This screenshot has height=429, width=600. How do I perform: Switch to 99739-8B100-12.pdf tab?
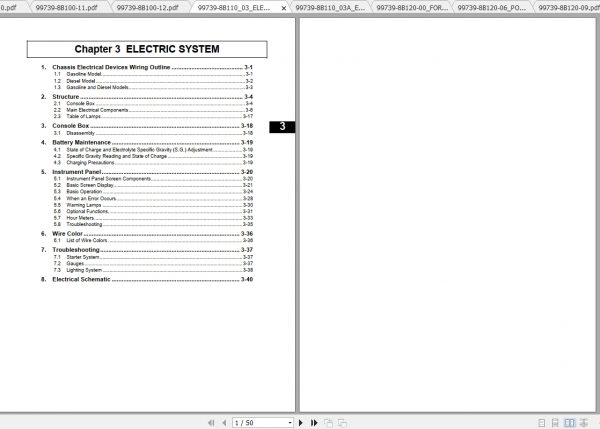tap(148, 8)
